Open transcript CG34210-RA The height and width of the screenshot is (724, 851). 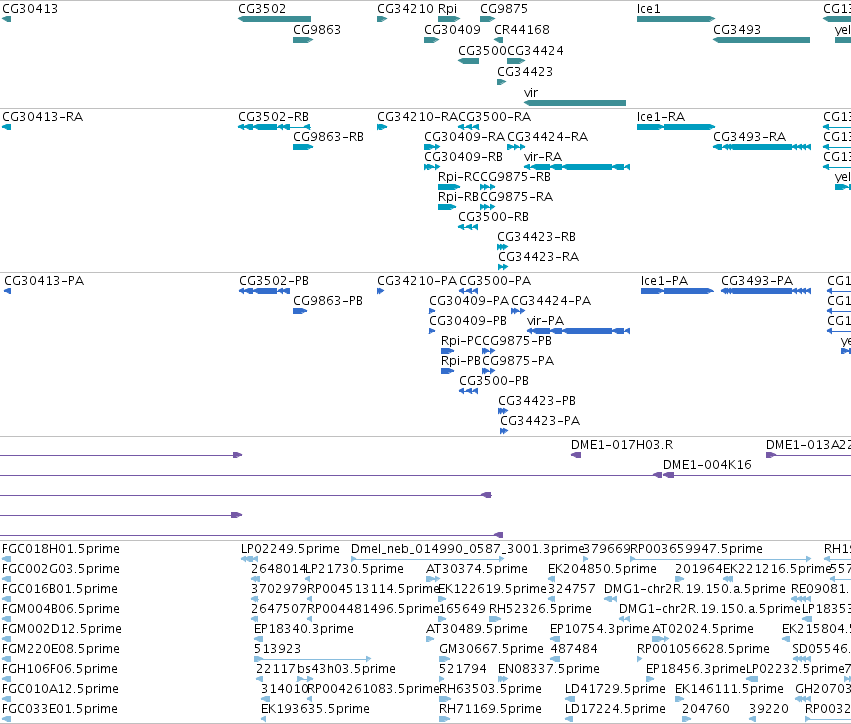click(x=418, y=117)
